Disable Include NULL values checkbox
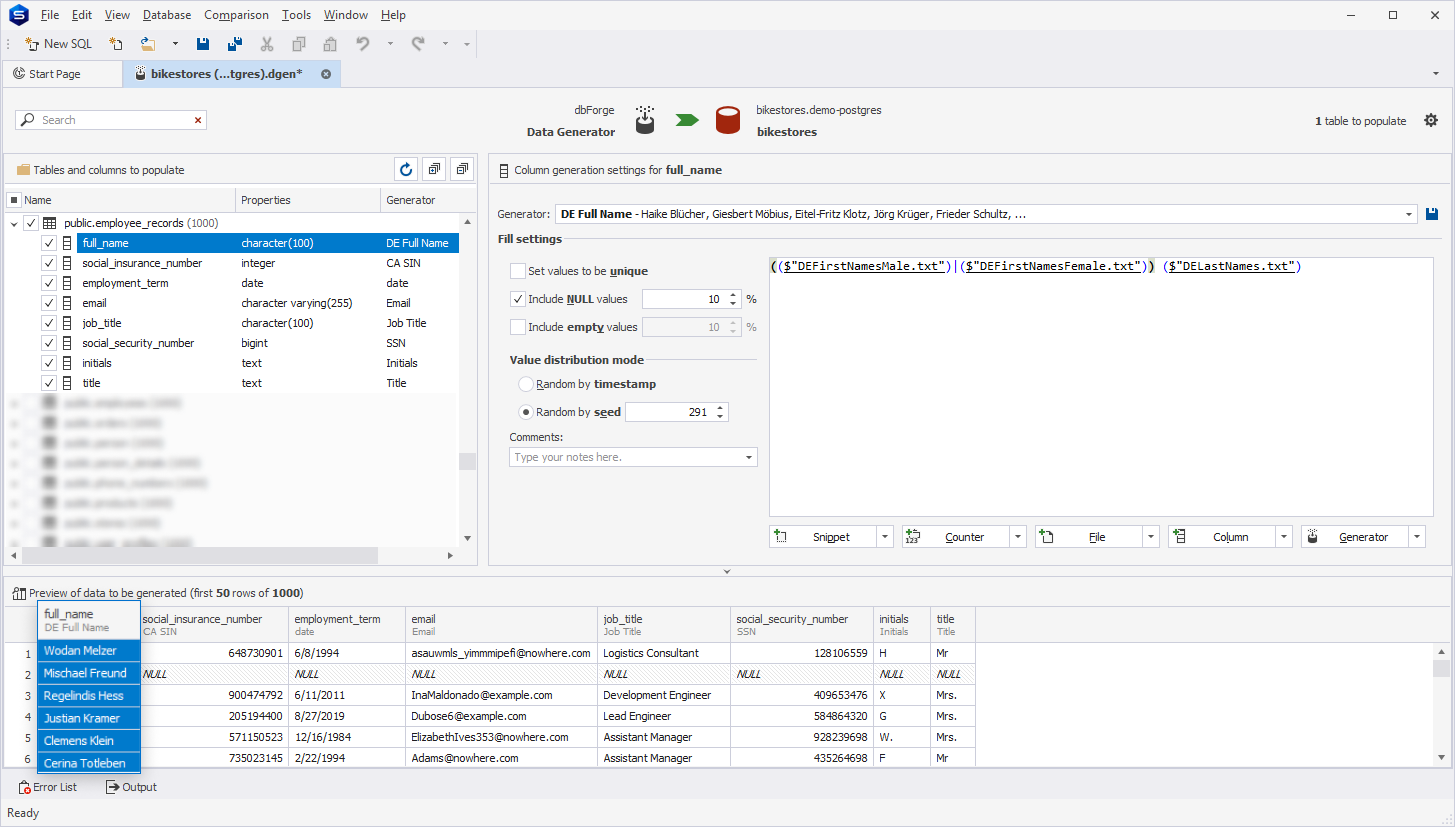 click(518, 299)
